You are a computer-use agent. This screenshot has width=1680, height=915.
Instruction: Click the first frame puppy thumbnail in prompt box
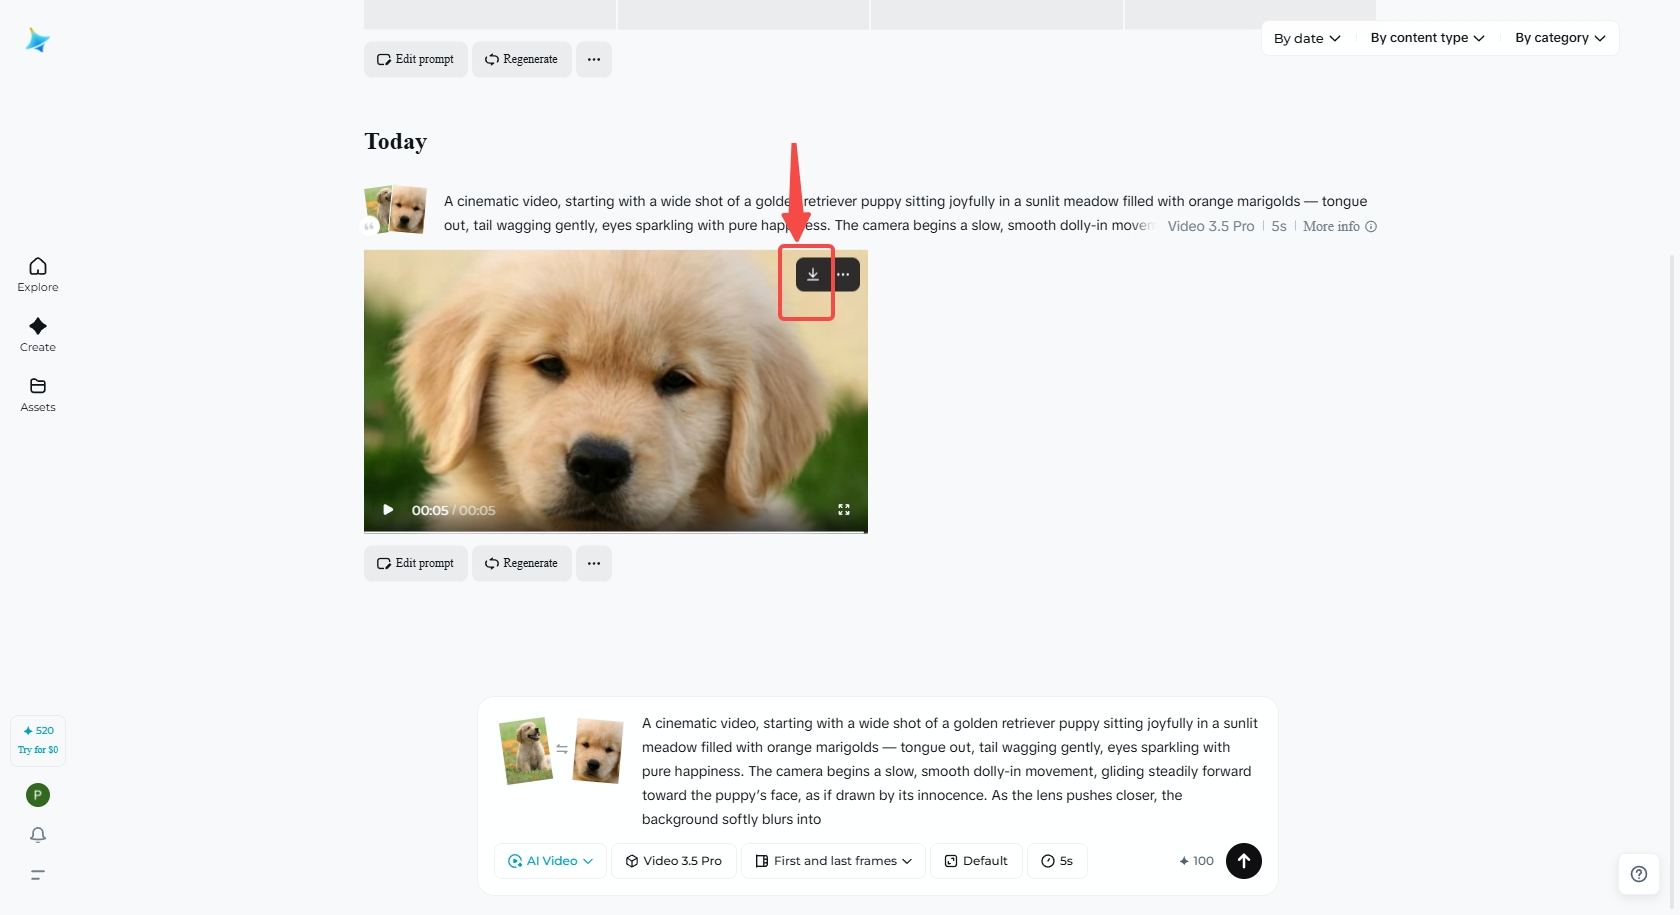526,750
